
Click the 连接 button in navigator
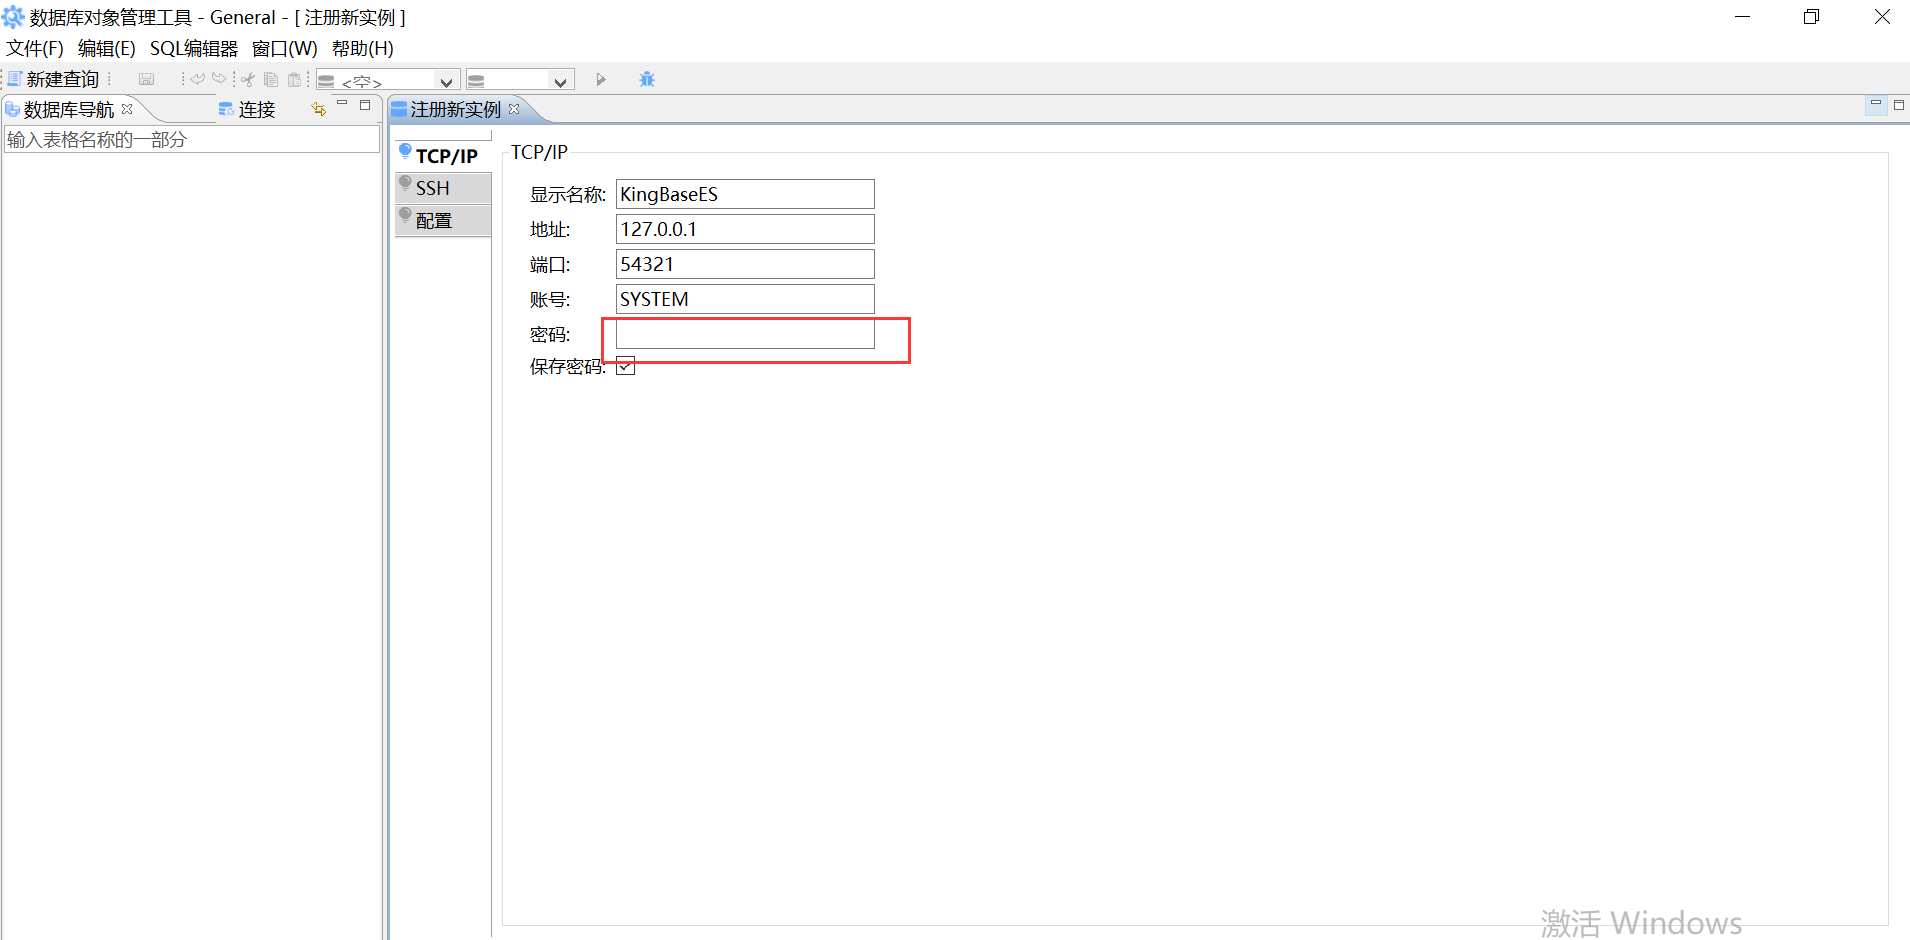coord(247,109)
